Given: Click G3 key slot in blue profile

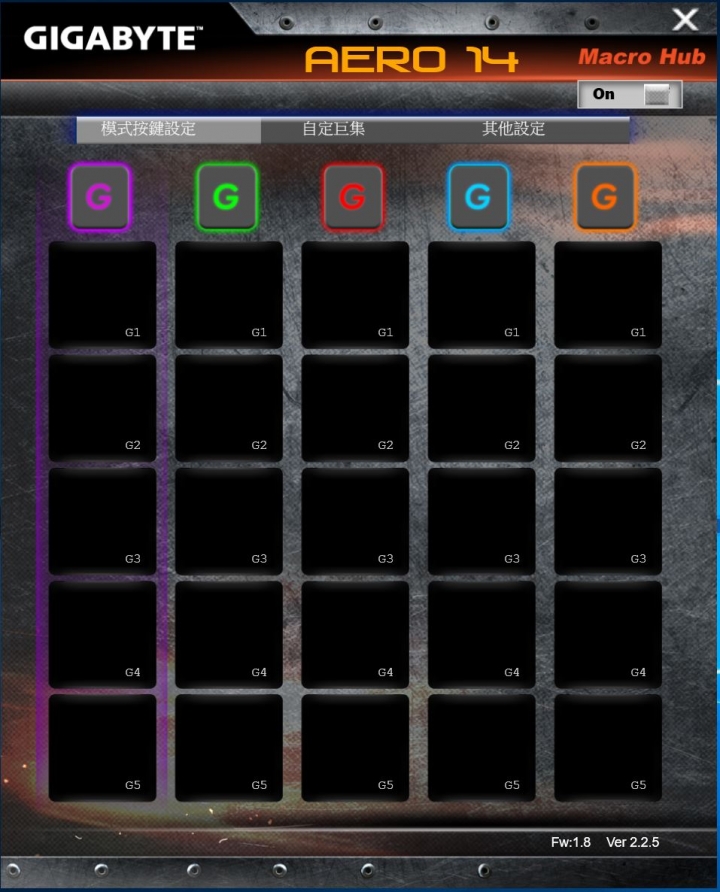Looking at the screenshot, I should (482, 521).
